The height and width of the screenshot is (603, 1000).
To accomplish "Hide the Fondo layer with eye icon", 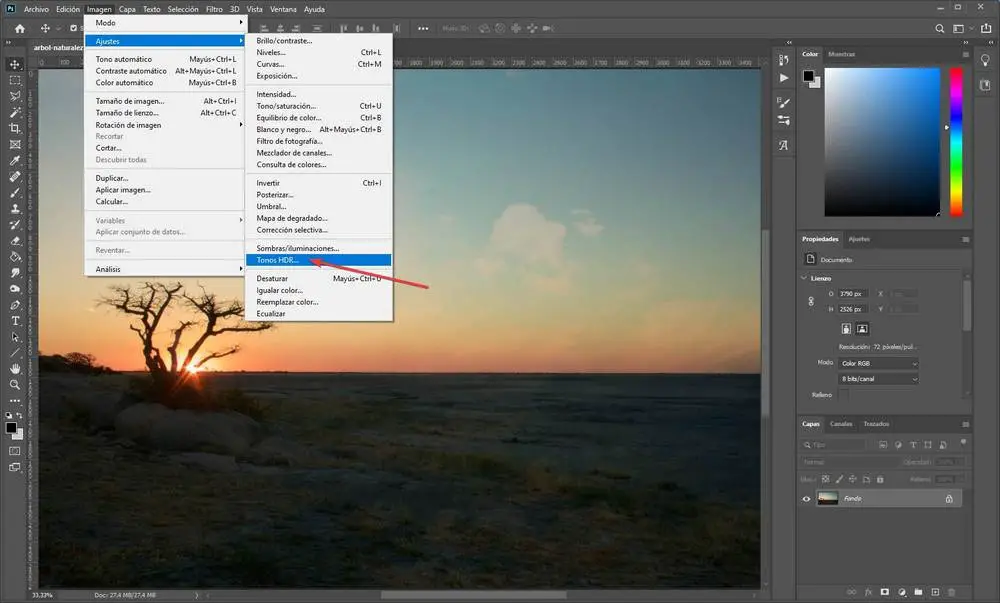I will click(807, 498).
